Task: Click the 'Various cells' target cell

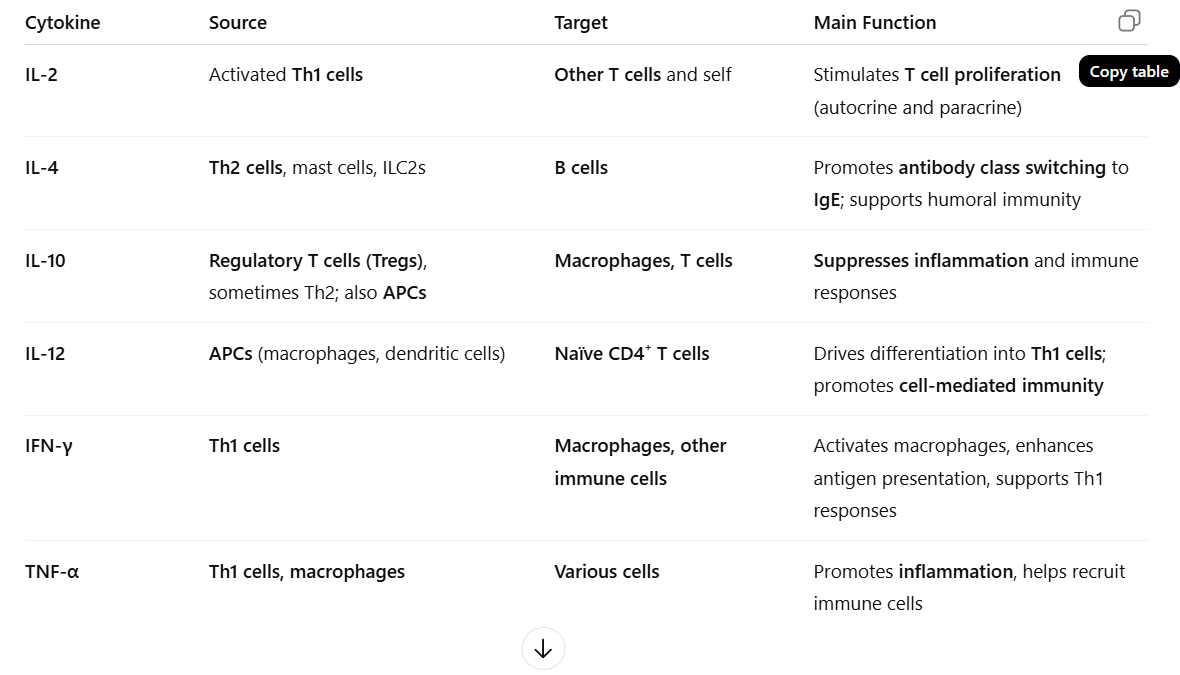Action: [607, 572]
